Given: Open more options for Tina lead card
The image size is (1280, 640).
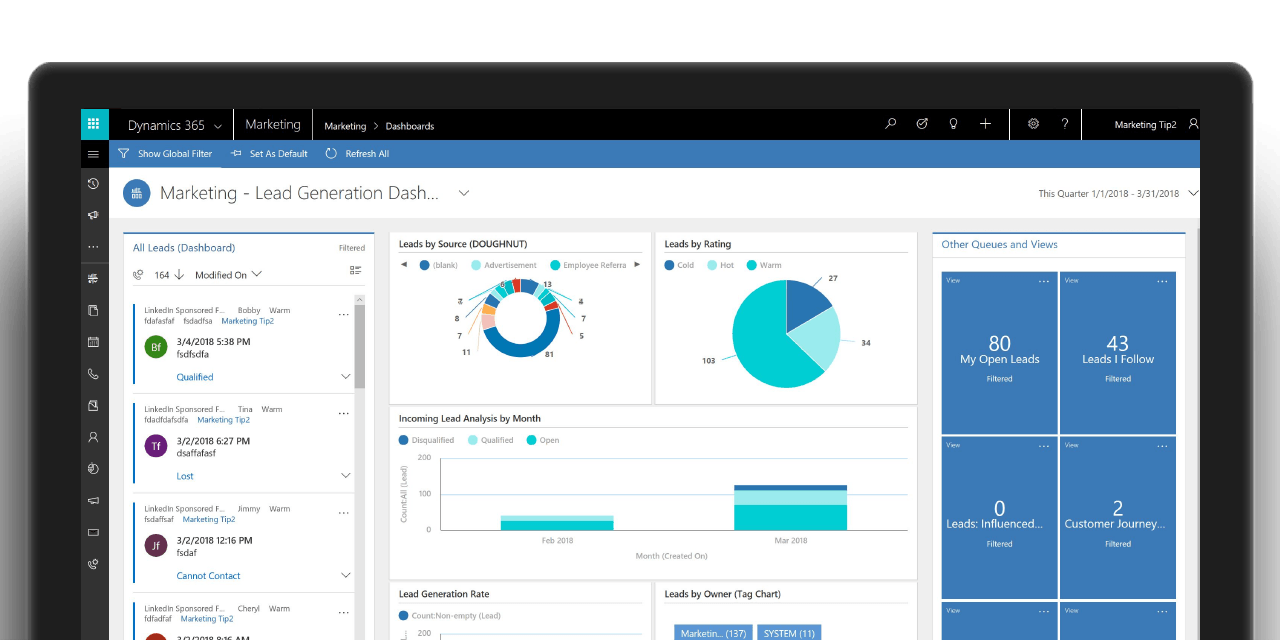Looking at the screenshot, I should [344, 413].
